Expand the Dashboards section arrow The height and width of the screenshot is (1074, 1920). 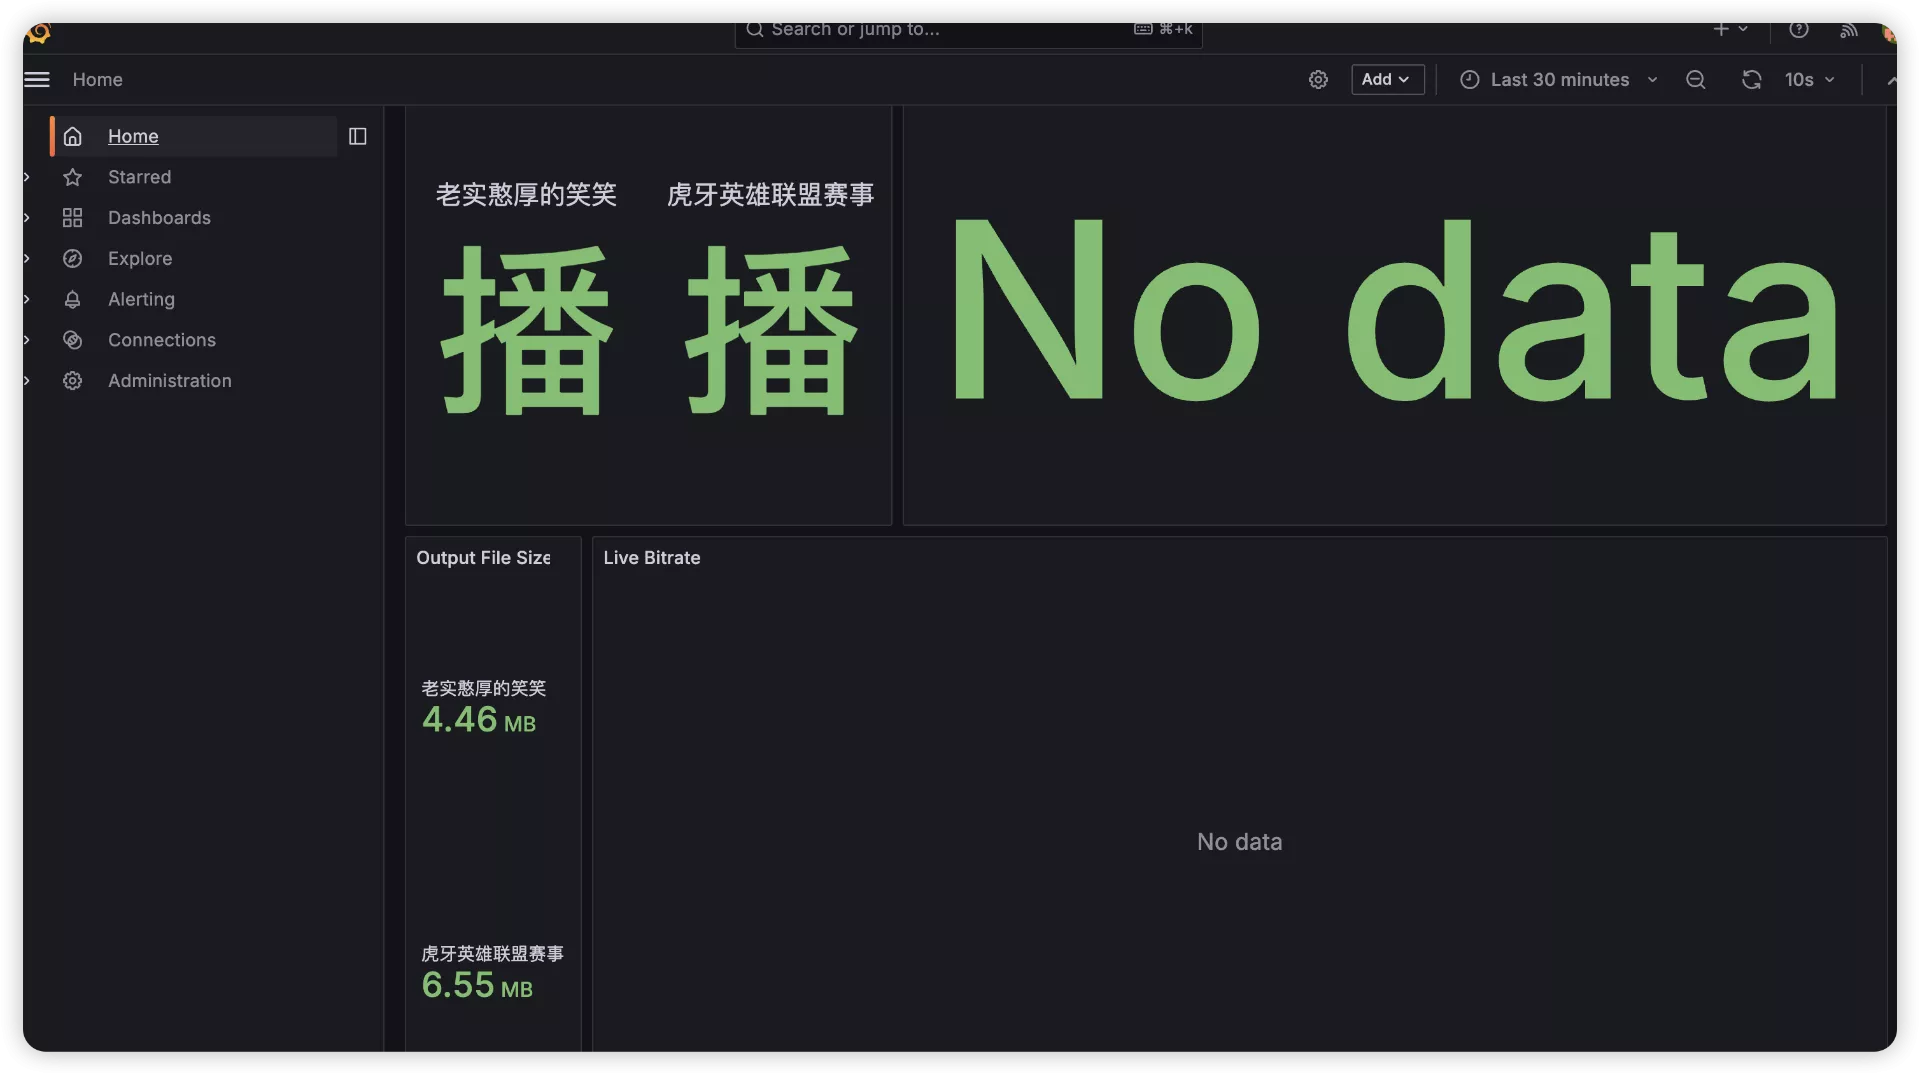click(x=27, y=218)
